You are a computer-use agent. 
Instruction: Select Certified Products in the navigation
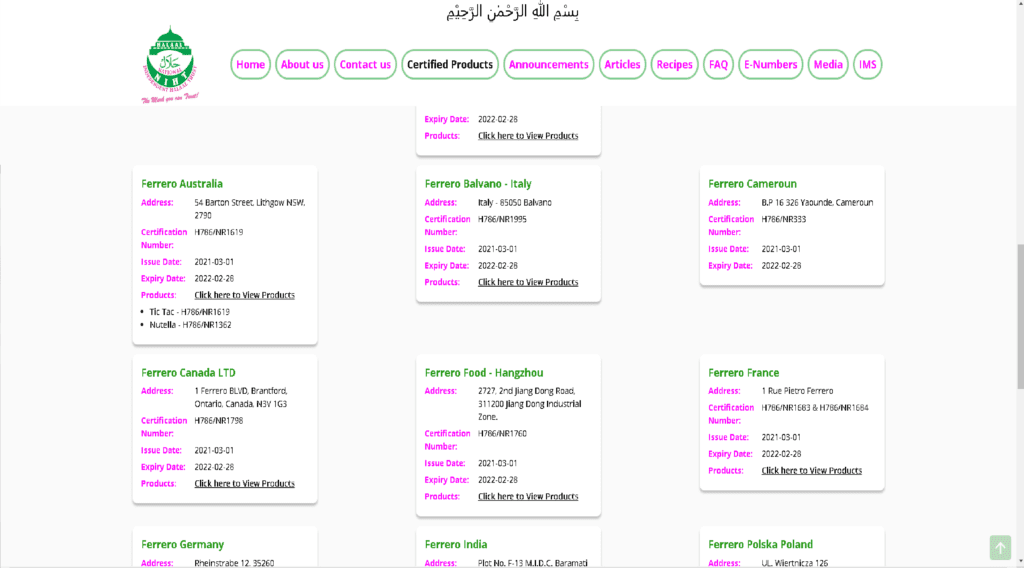tap(450, 65)
